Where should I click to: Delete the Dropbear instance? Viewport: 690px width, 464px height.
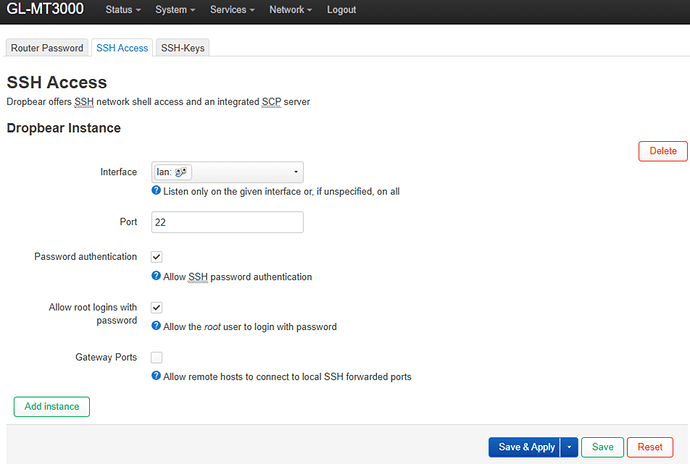[x=663, y=151]
